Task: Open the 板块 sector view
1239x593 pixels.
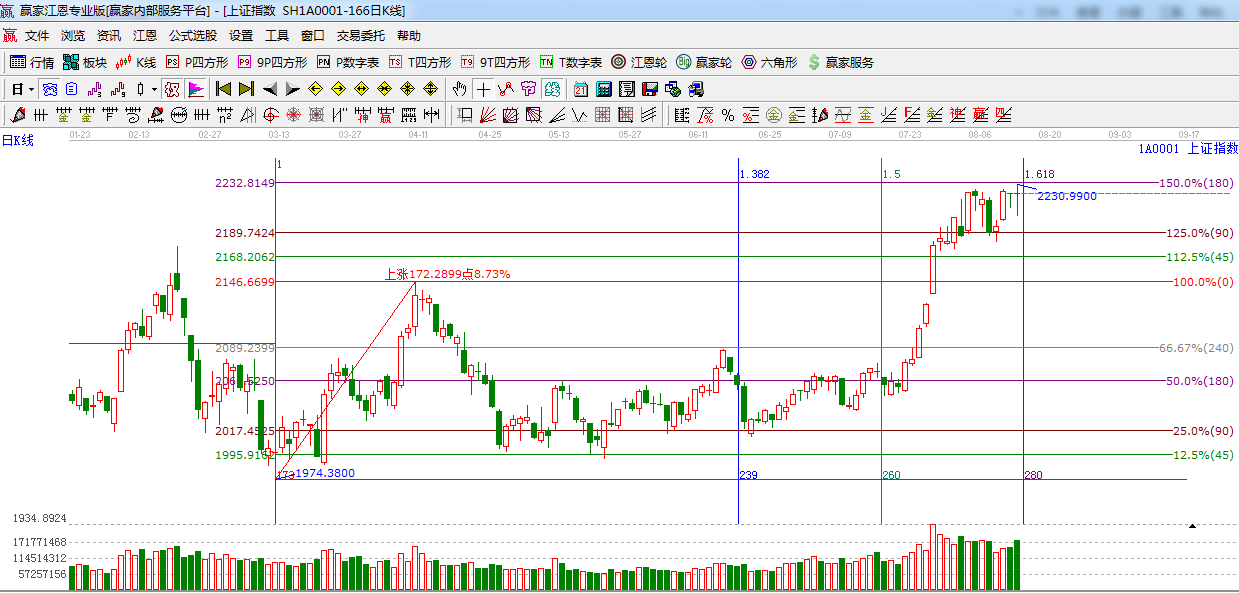Action: pyautogui.click(x=85, y=62)
